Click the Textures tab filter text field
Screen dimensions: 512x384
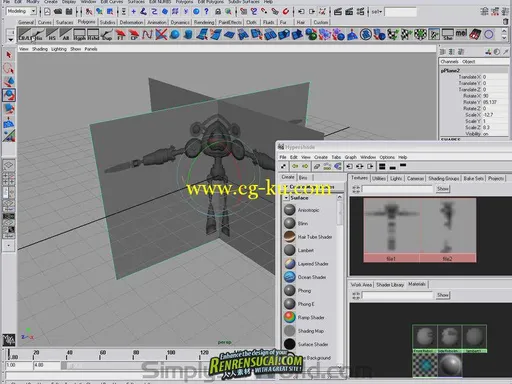(397, 189)
